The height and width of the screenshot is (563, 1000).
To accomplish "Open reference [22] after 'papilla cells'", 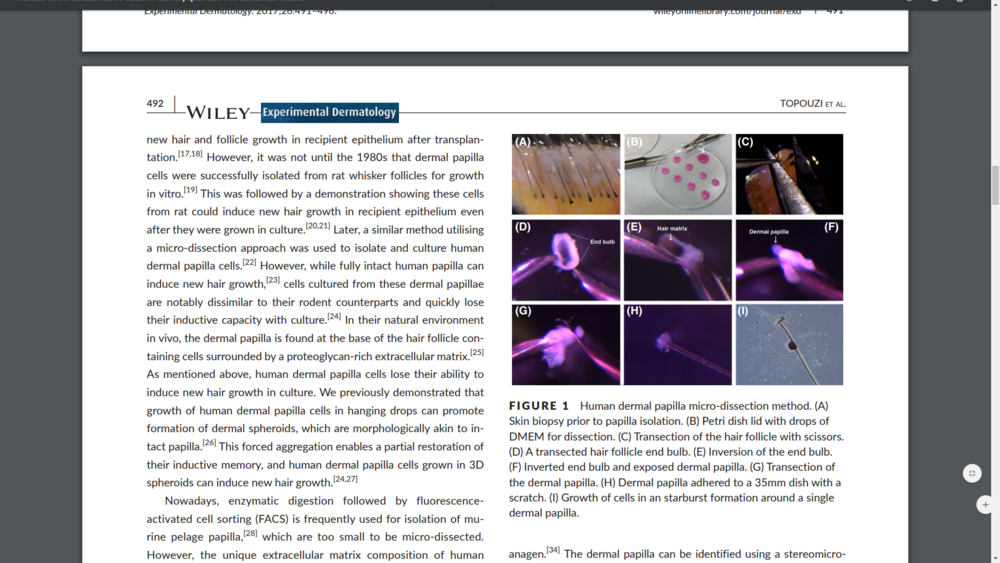I will [x=249, y=262].
